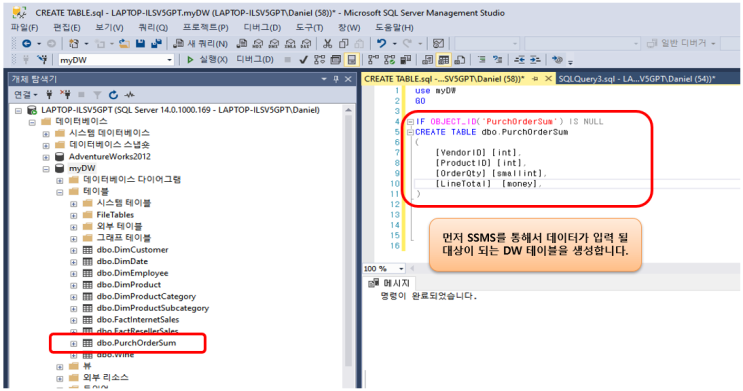The height and width of the screenshot is (391, 743).
Task: Click the Object Explorer disconnect icon
Action: [x=65, y=95]
